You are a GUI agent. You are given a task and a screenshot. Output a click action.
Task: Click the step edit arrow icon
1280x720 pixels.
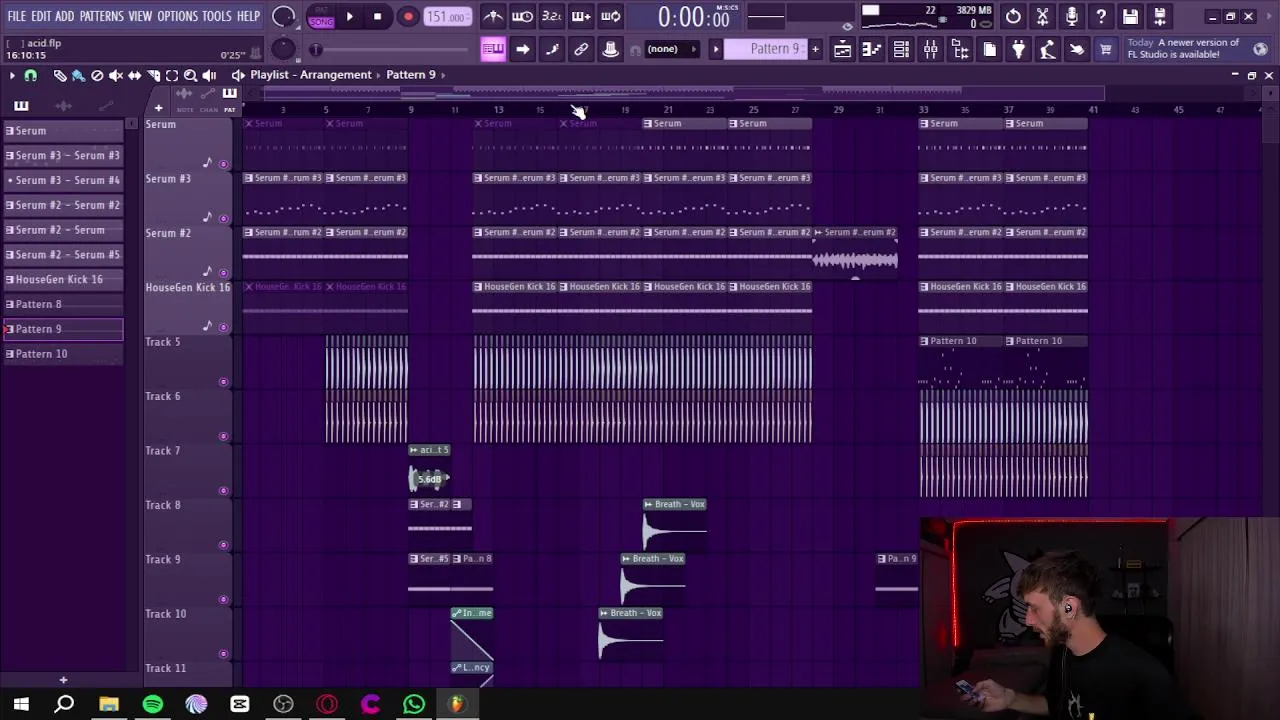pyautogui.click(x=522, y=50)
